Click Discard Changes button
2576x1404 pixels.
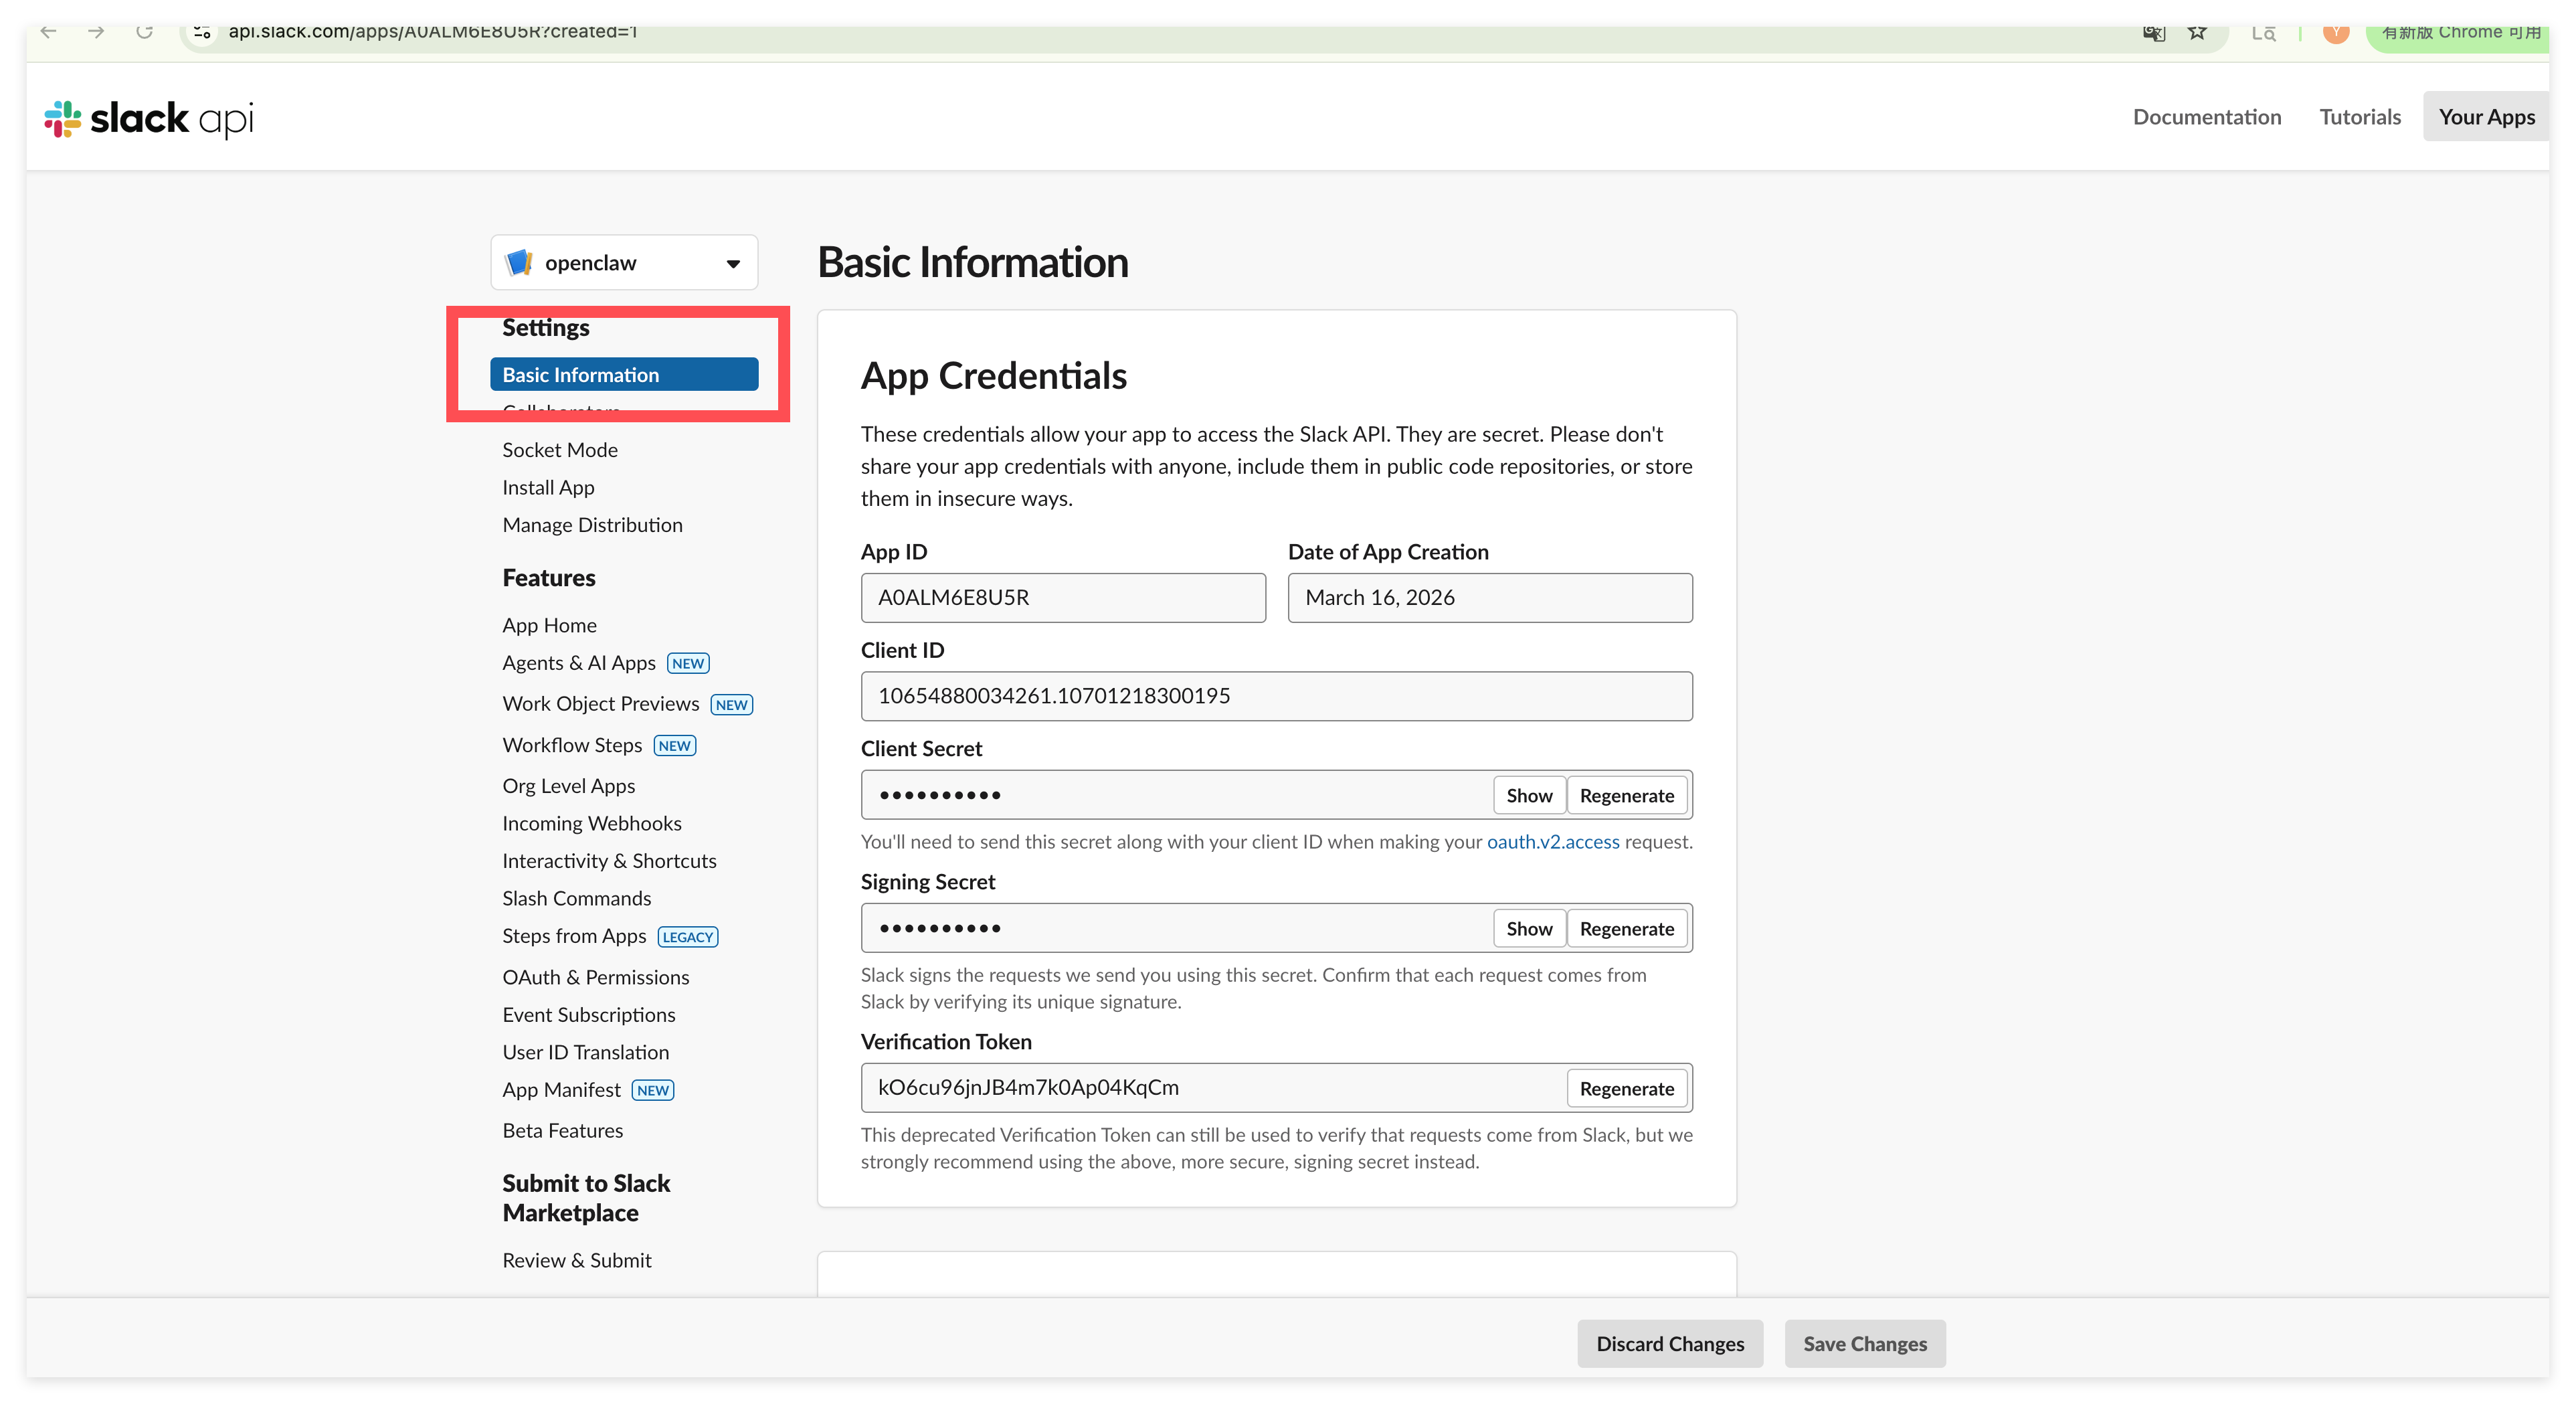pos(1669,1344)
